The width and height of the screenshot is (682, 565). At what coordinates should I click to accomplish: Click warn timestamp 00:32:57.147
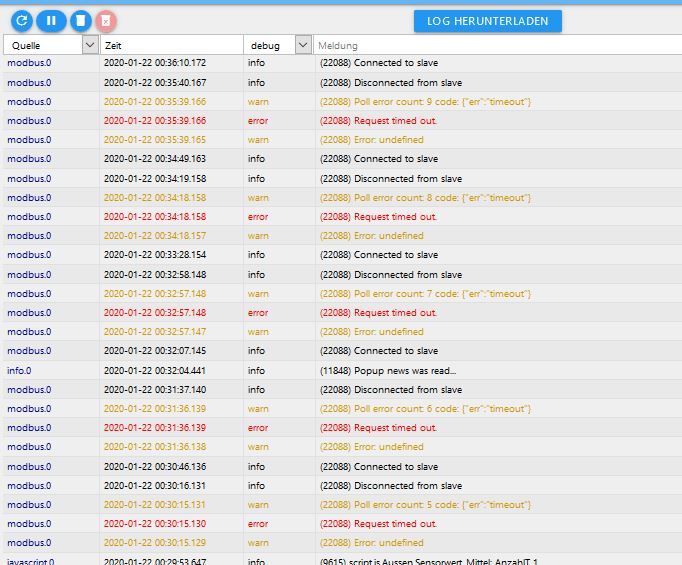click(x=155, y=332)
